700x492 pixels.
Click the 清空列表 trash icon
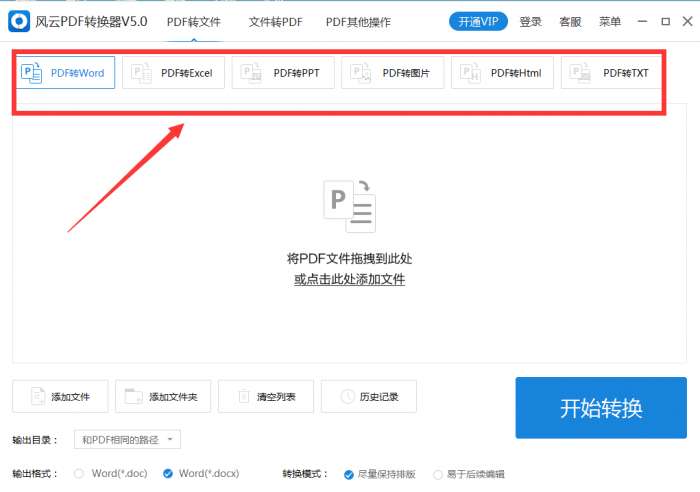click(x=244, y=396)
